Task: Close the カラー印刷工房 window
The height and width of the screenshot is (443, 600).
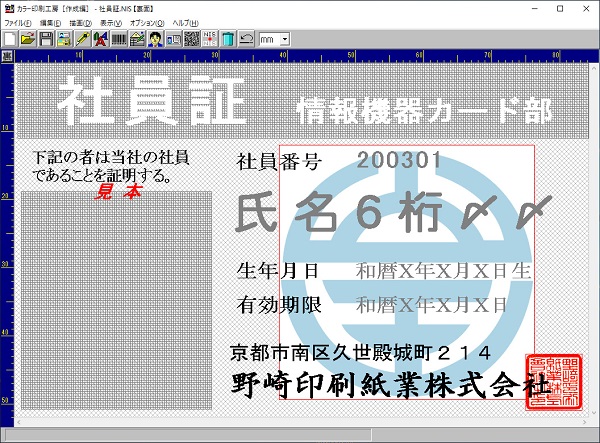Action: [x=586, y=8]
